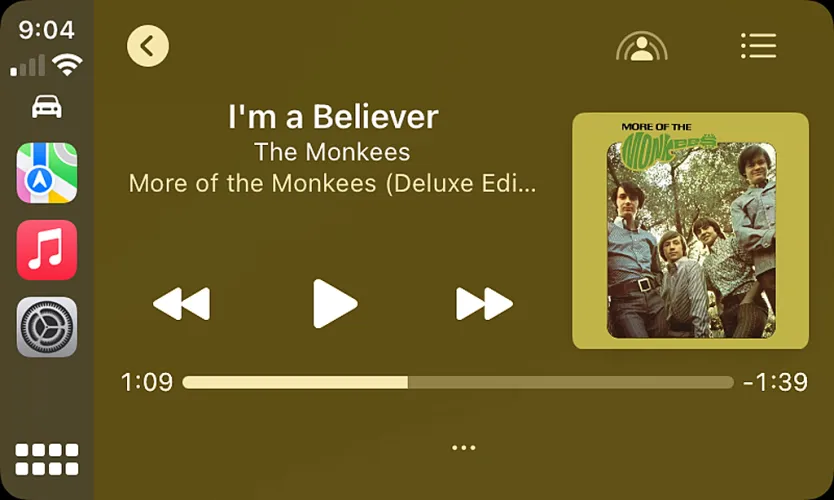Rewind to the previous track
Image resolution: width=834 pixels, height=500 pixels.
pyautogui.click(x=181, y=304)
